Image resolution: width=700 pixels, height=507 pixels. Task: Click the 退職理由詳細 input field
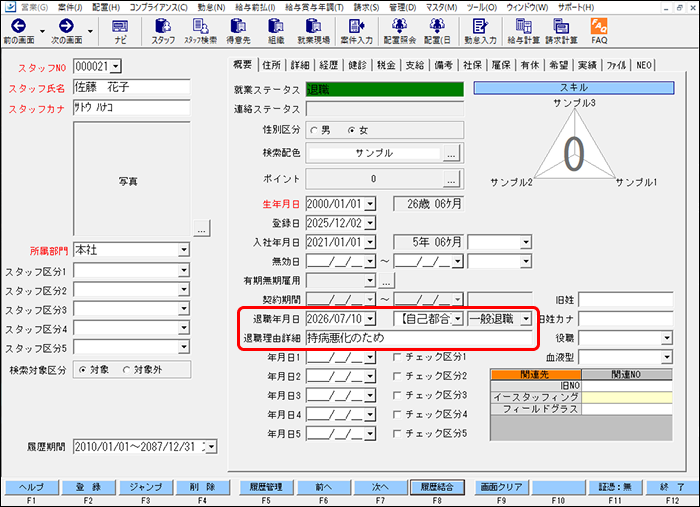(x=419, y=338)
